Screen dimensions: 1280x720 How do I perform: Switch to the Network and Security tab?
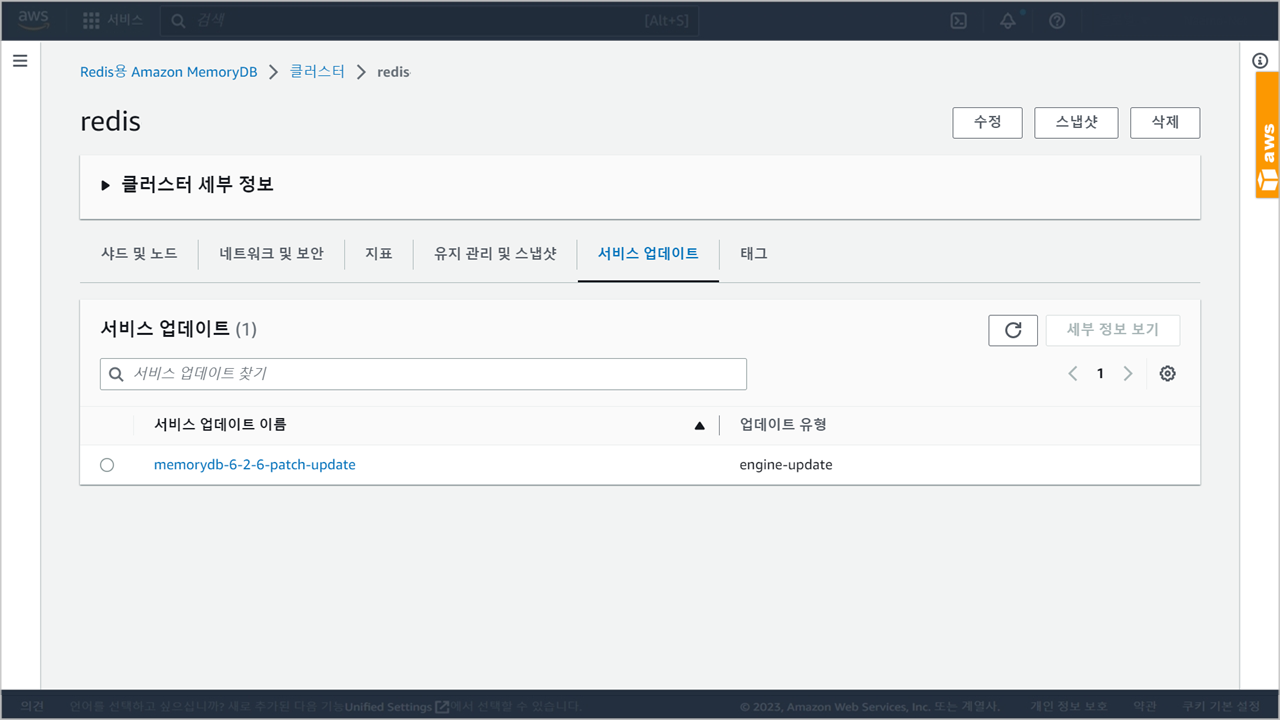tap(272, 254)
